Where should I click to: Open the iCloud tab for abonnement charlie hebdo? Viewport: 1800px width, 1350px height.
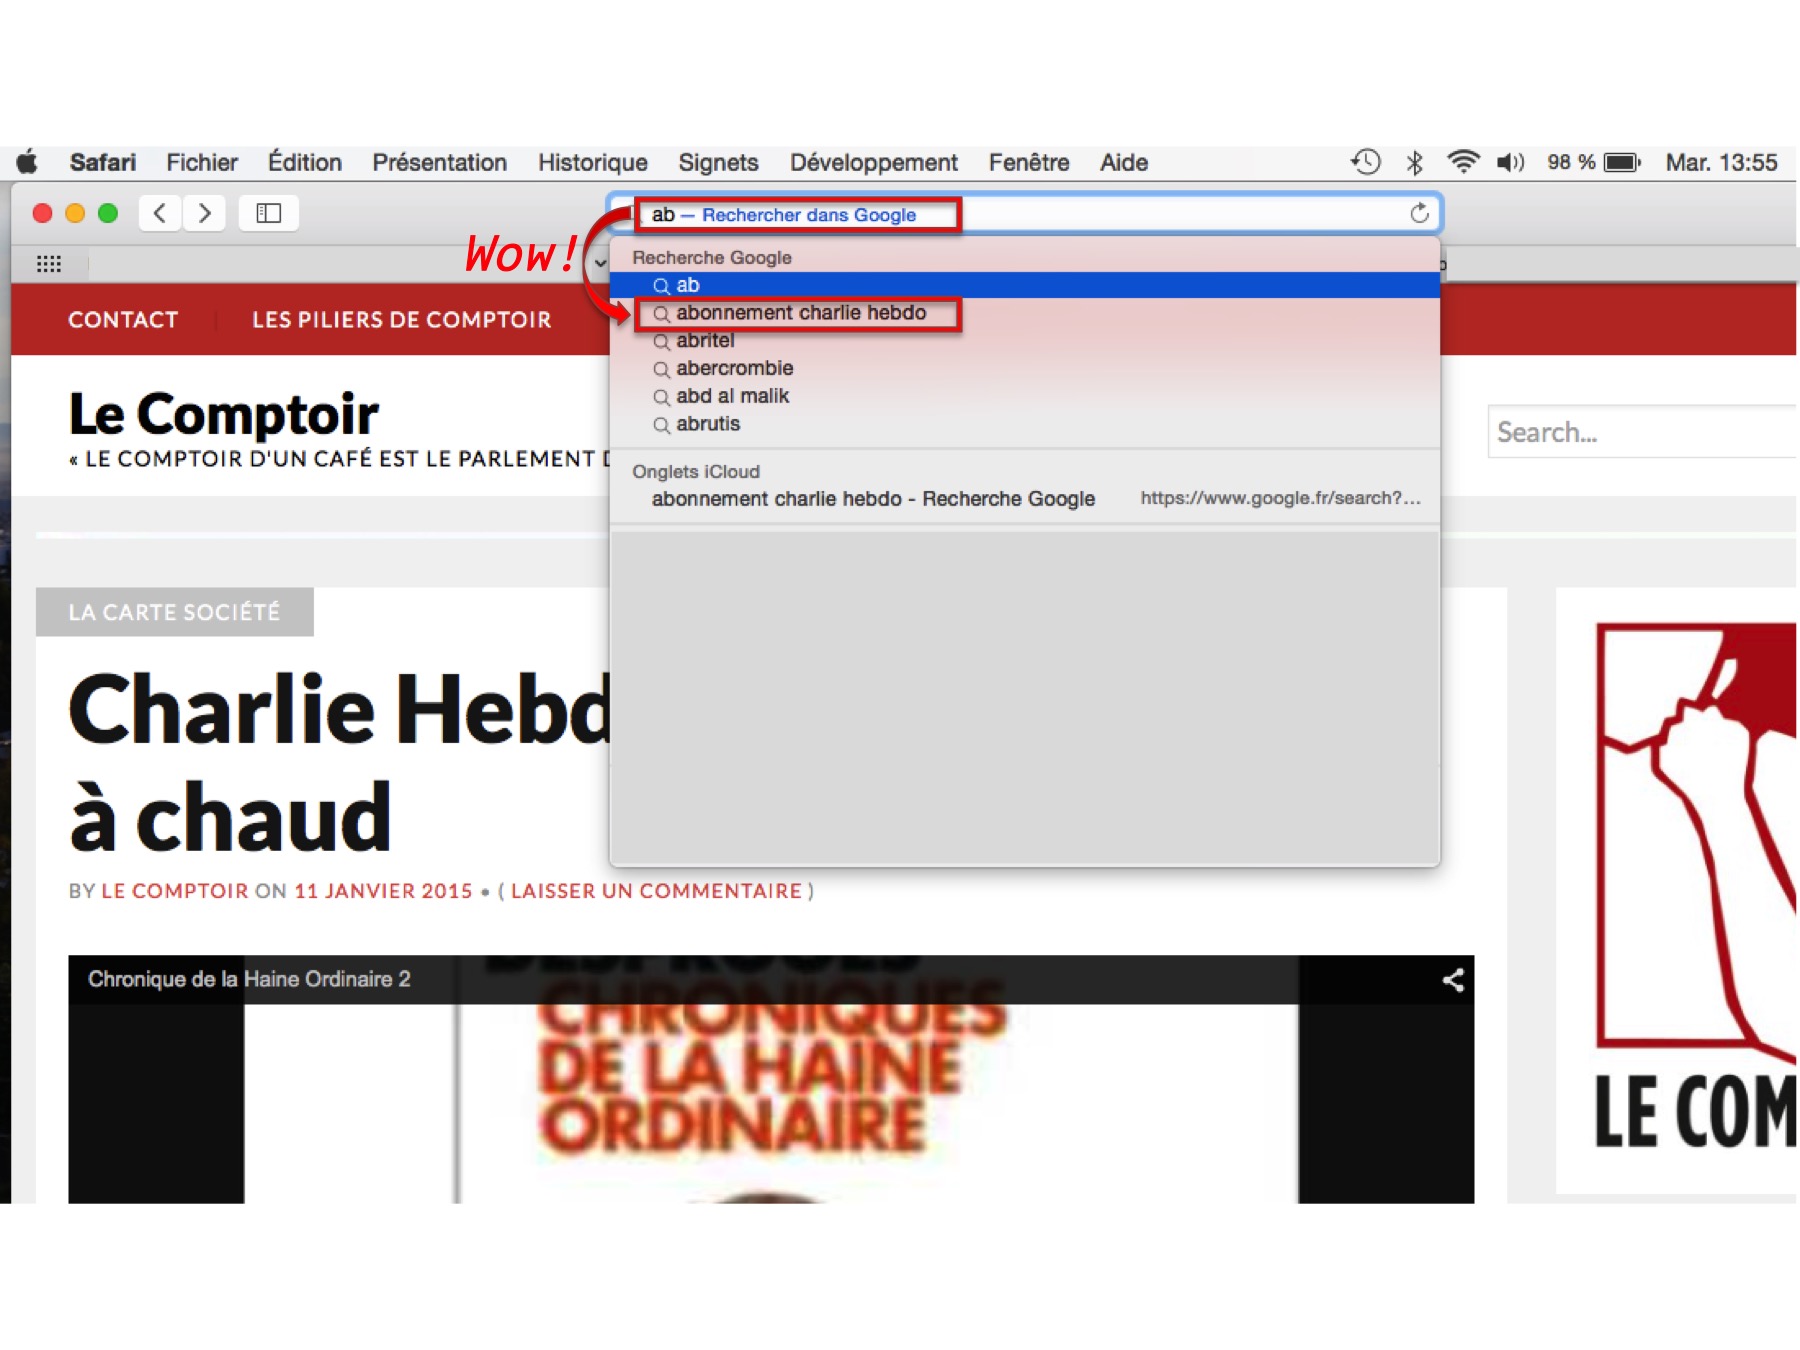[x=873, y=498]
